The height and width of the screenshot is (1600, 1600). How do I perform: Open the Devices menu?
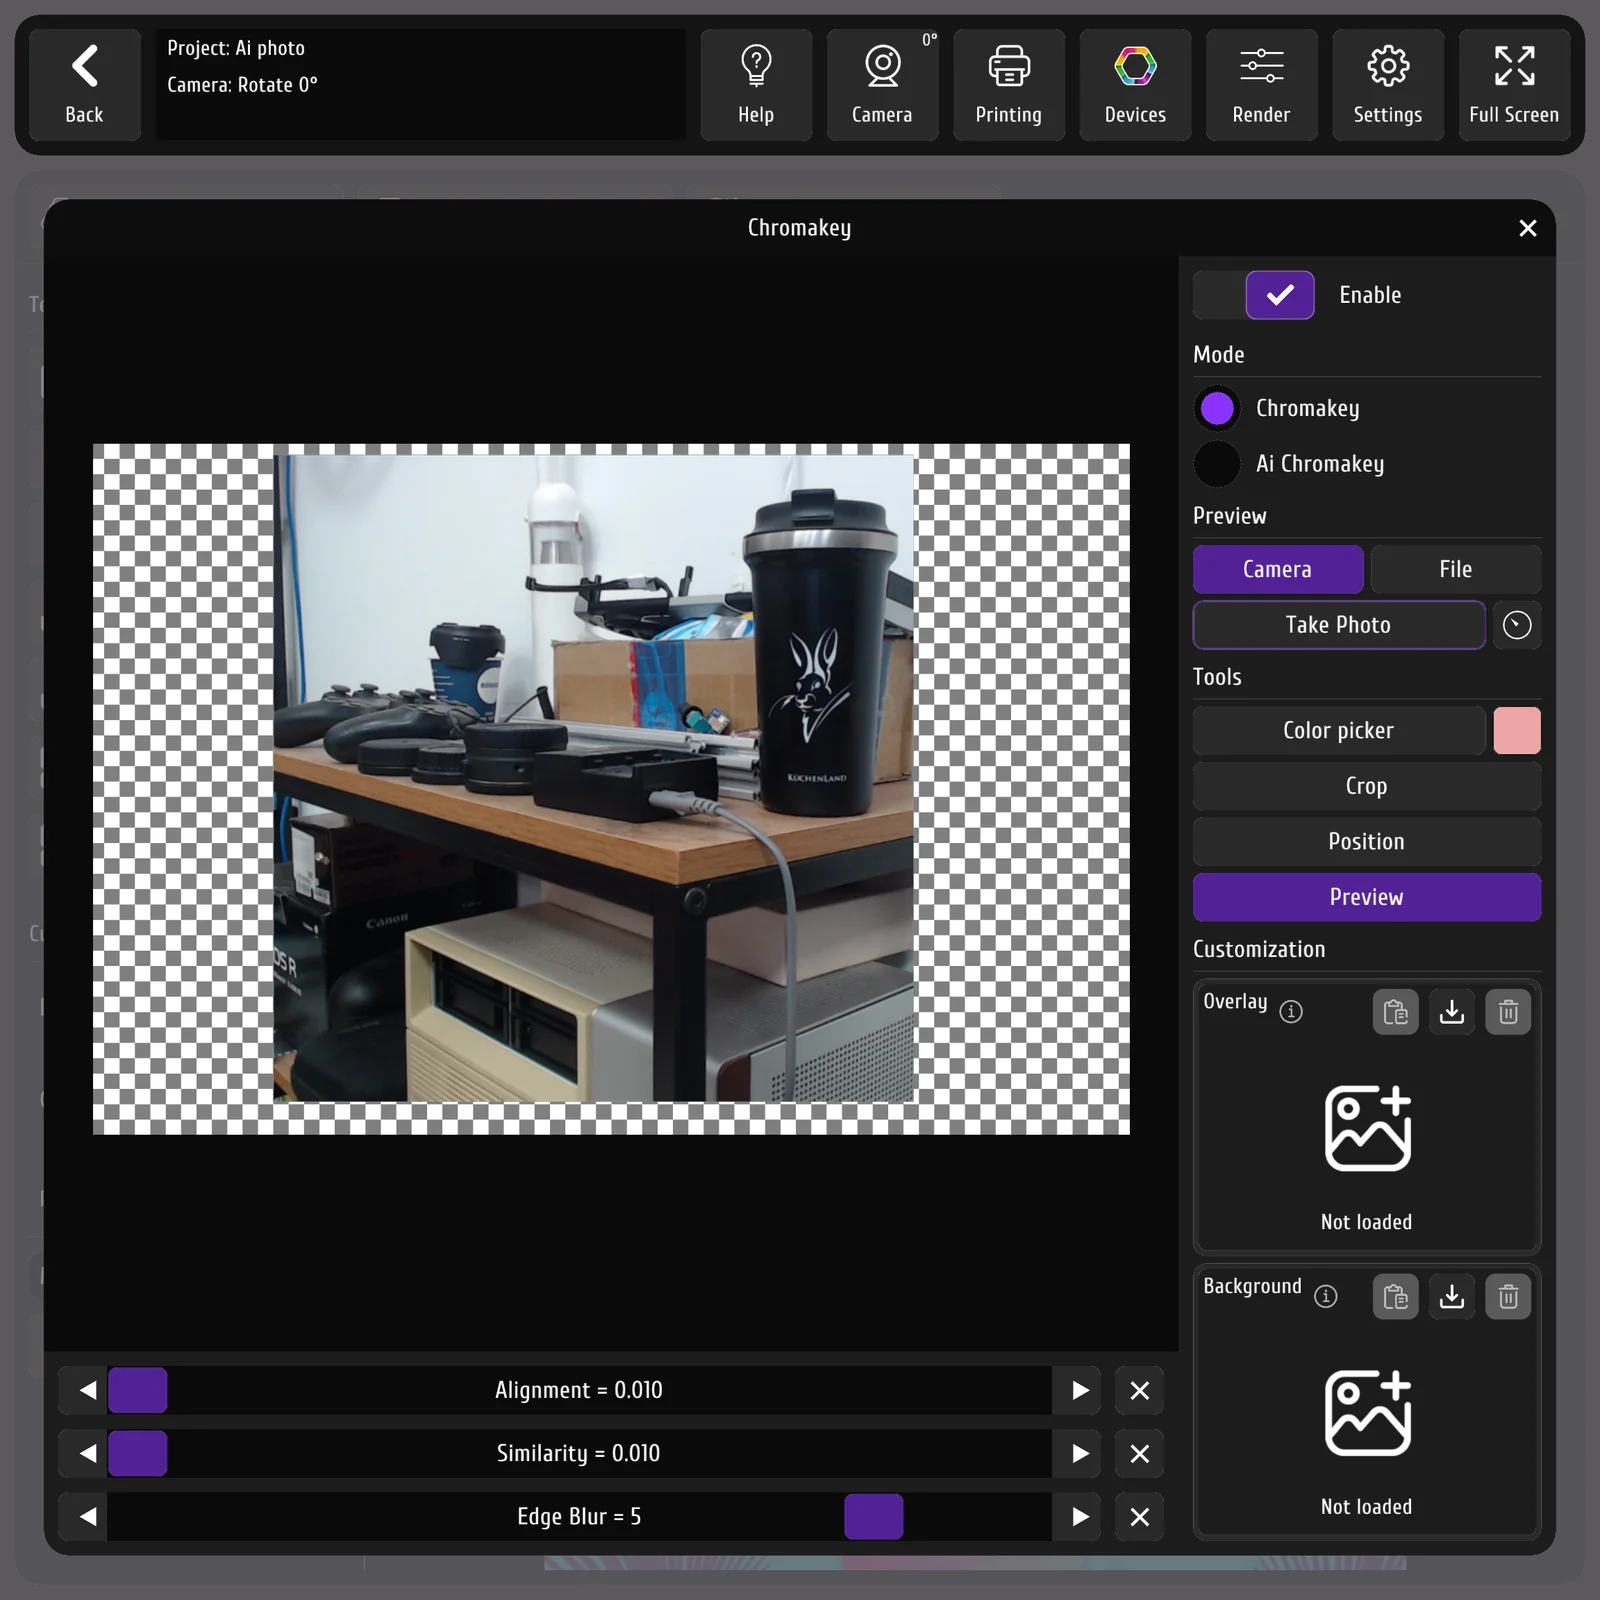click(x=1135, y=85)
